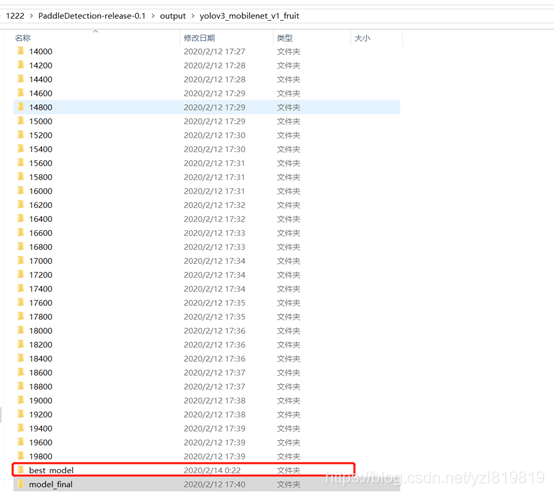The width and height of the screenshot is (554, 496).
Task: Select the folder name 18200
Action: [41, 344]
